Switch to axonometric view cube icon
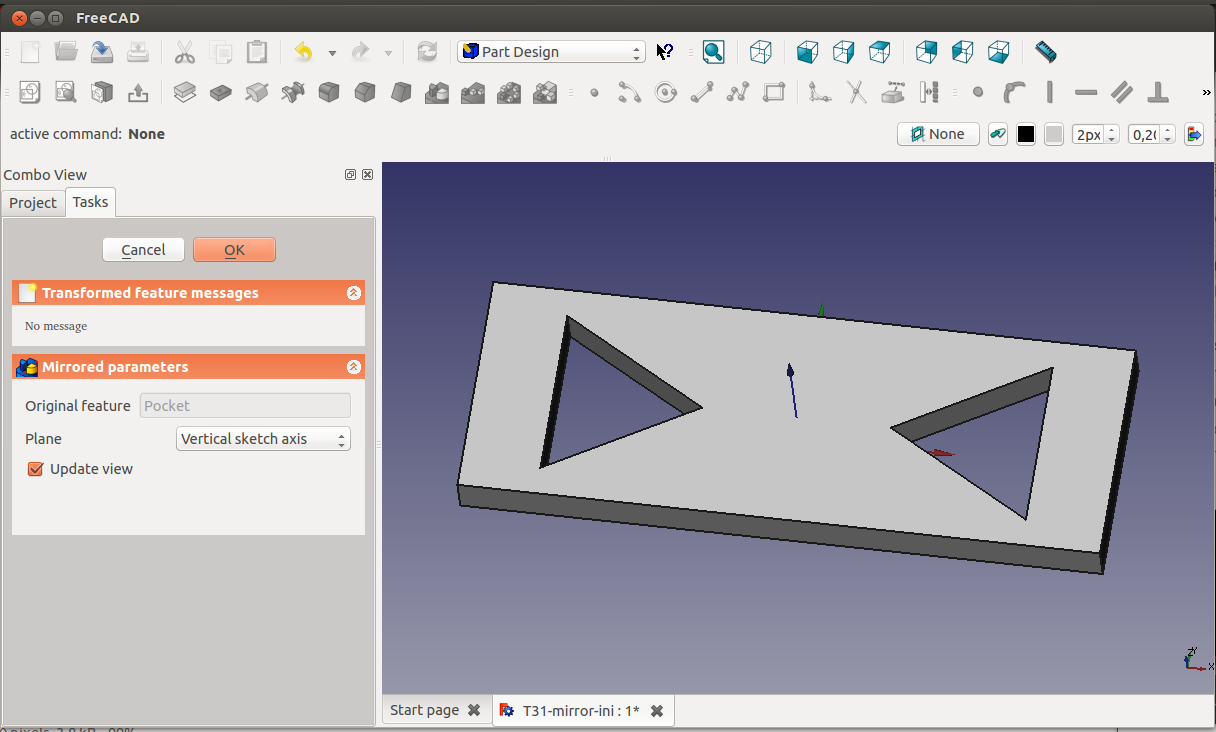The height and width of the screenshot is (732, 1216). (761, 52)
